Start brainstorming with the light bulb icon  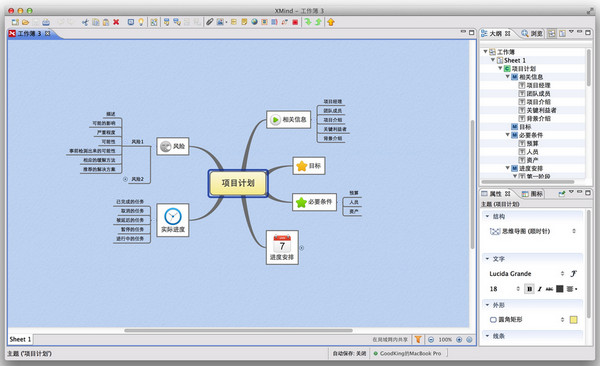(141, 22)
